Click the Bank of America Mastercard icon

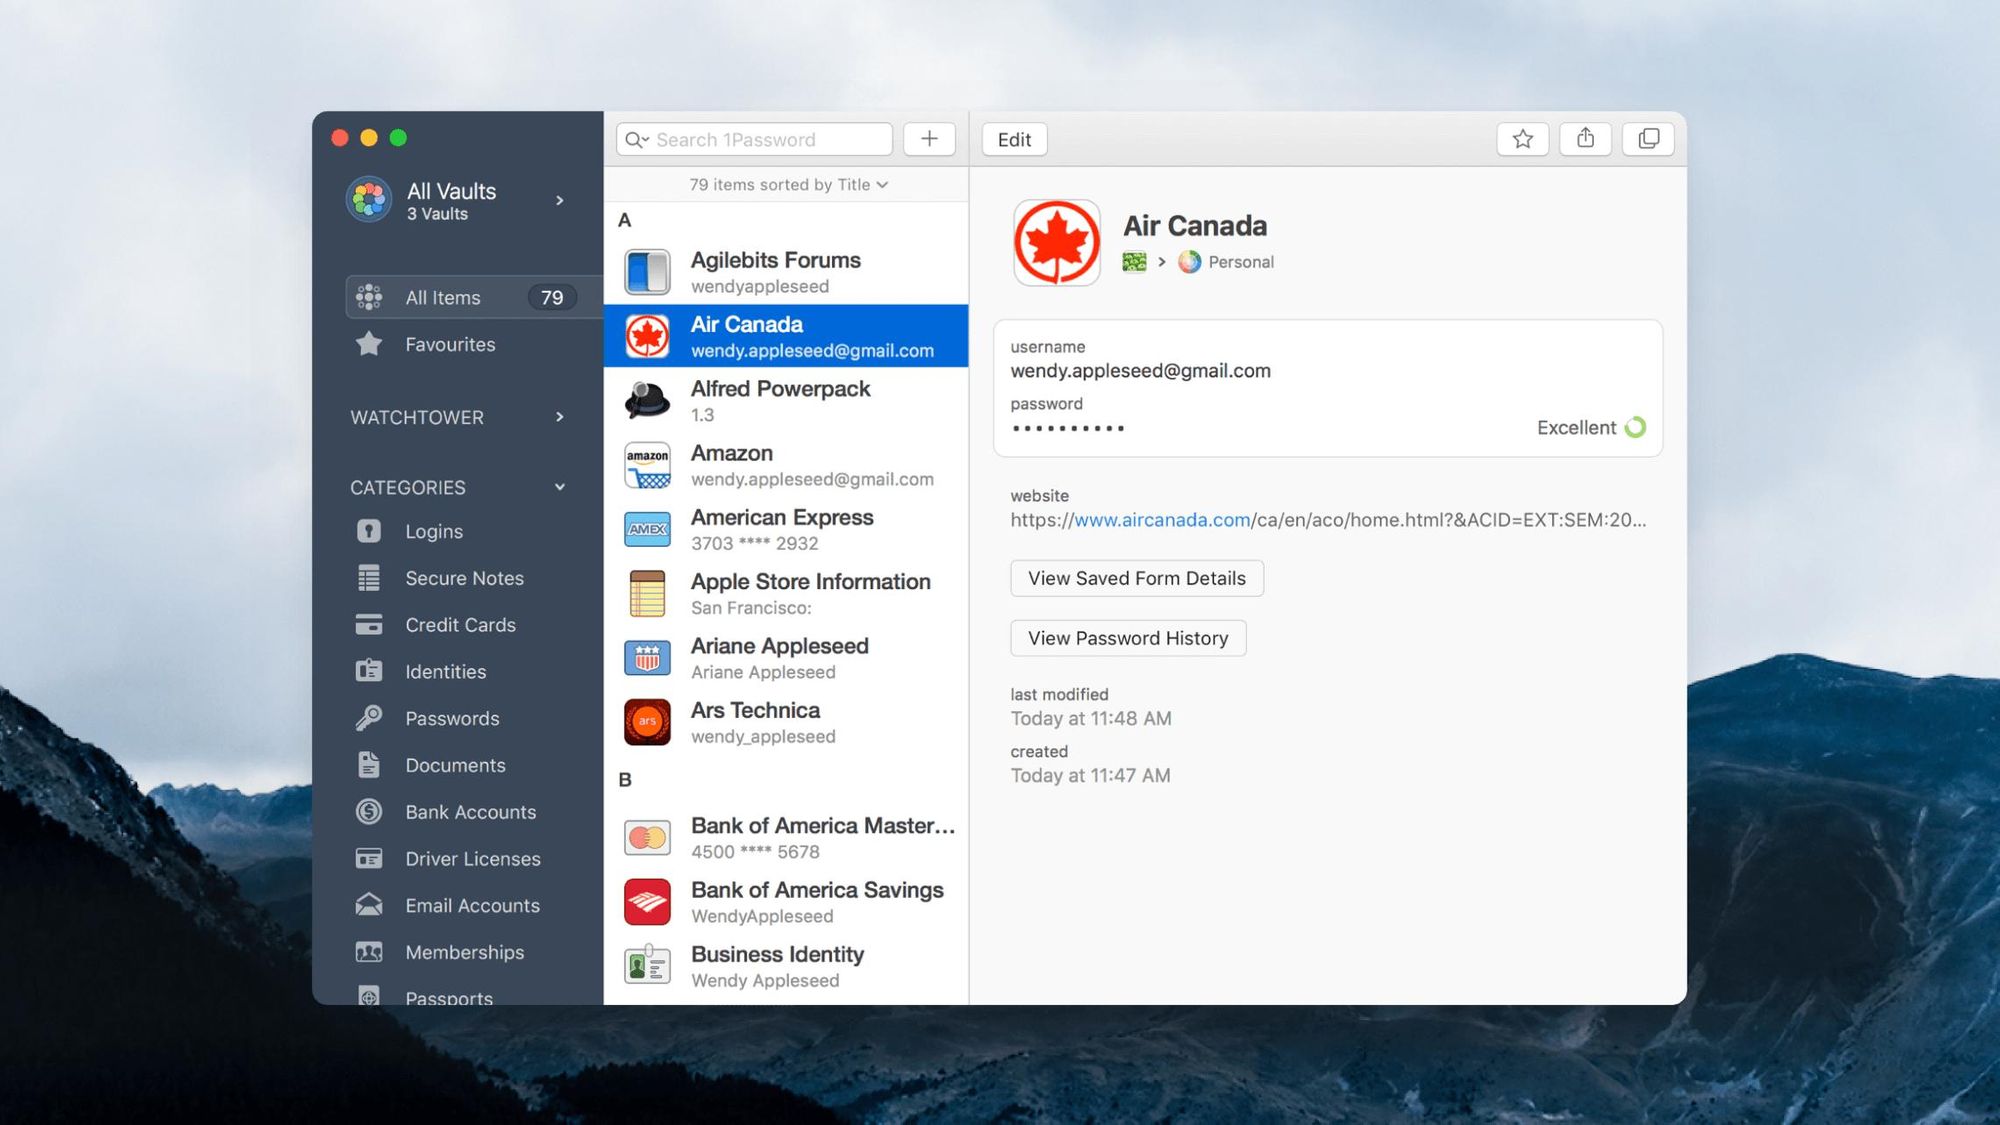pos(647,838)
